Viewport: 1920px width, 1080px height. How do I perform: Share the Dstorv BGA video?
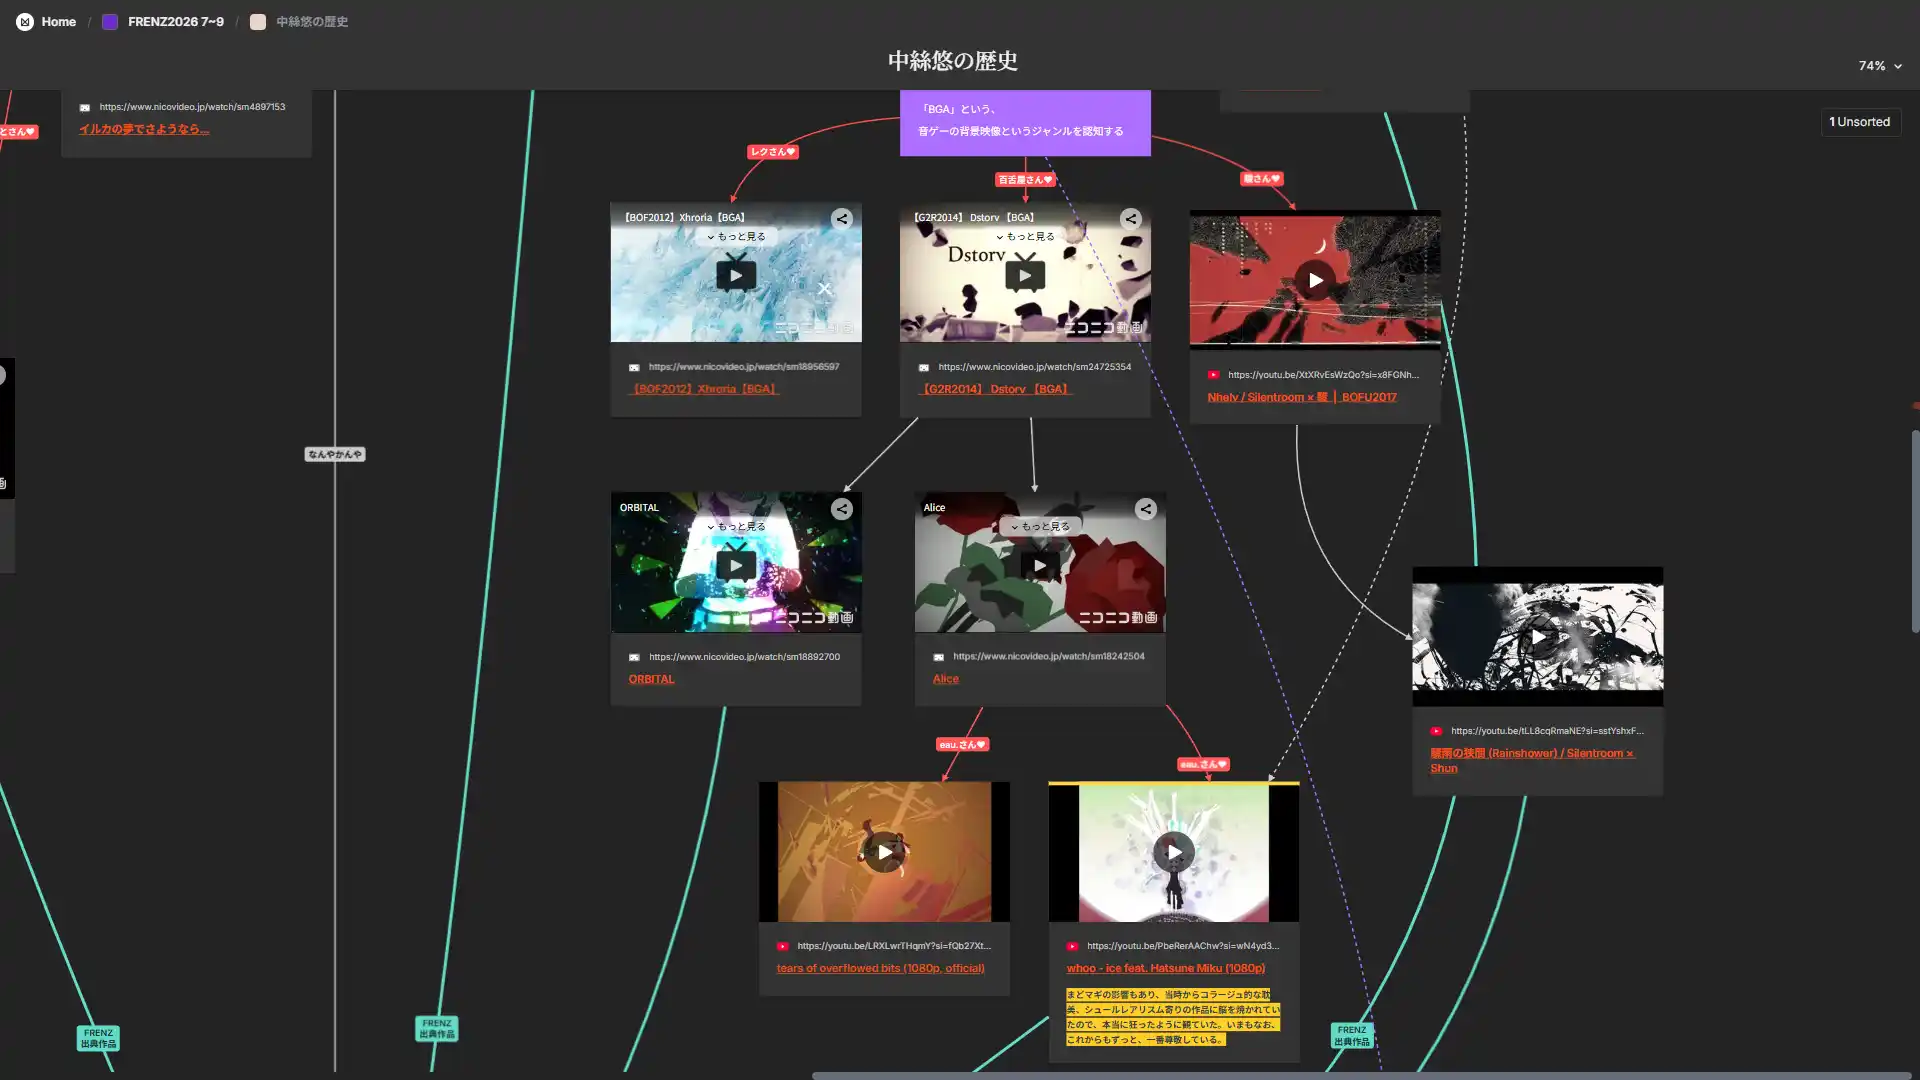click(x=1131, y=219)
